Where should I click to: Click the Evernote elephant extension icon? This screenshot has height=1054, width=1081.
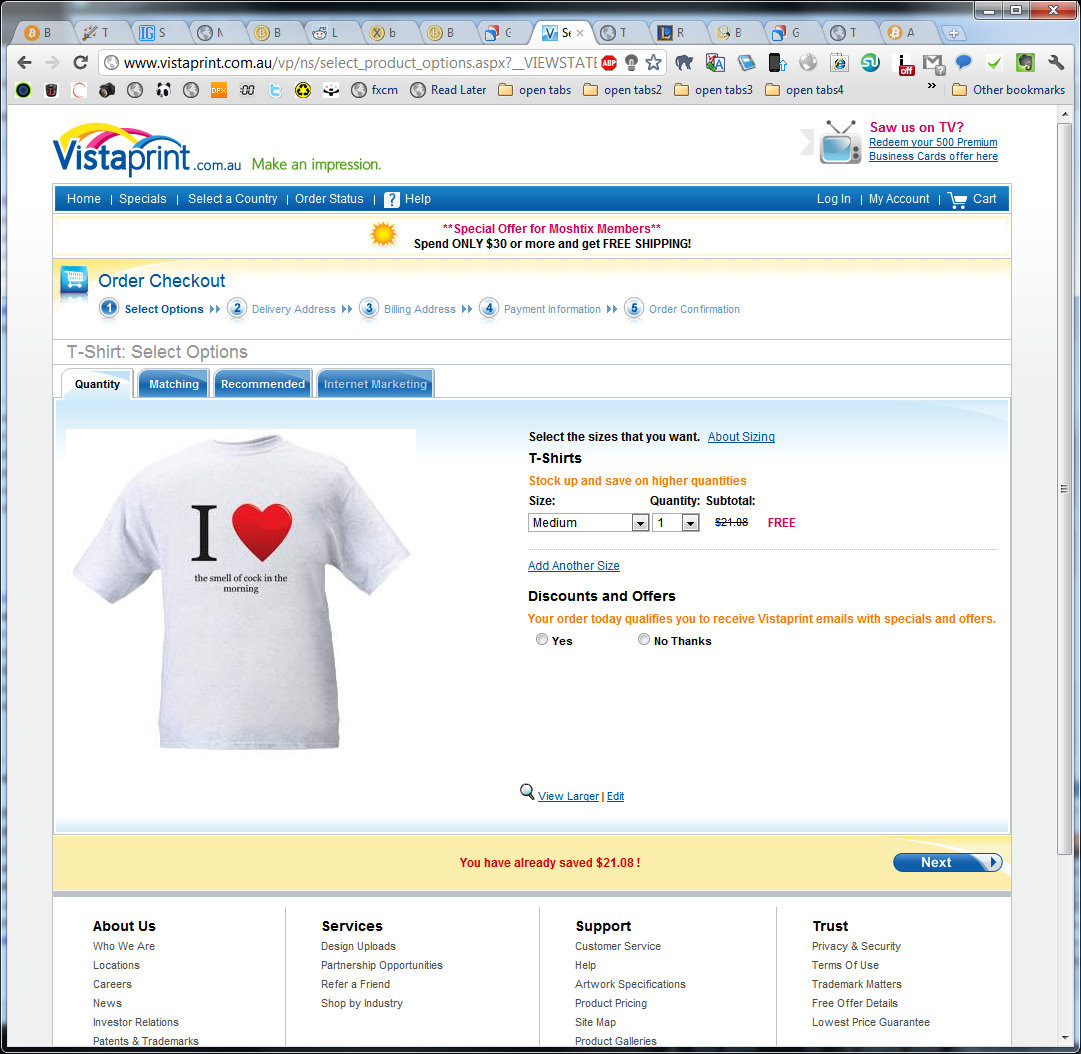pos(1025,62)
